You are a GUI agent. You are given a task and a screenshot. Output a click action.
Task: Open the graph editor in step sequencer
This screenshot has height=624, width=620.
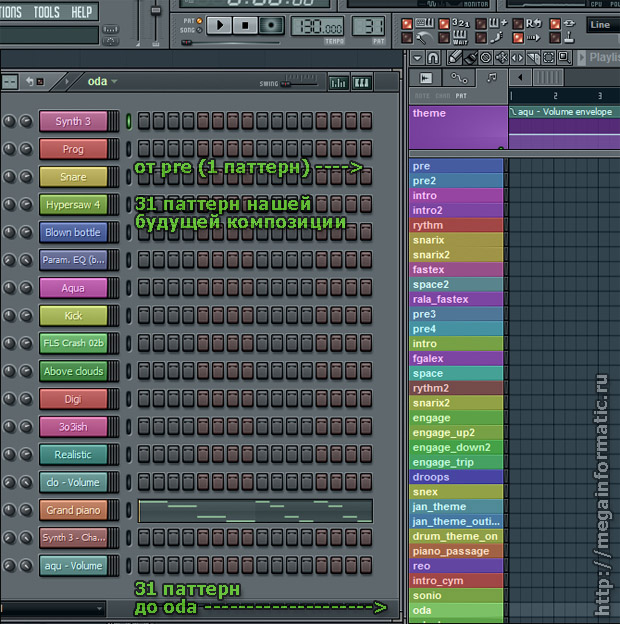click(x=338, y=83)
